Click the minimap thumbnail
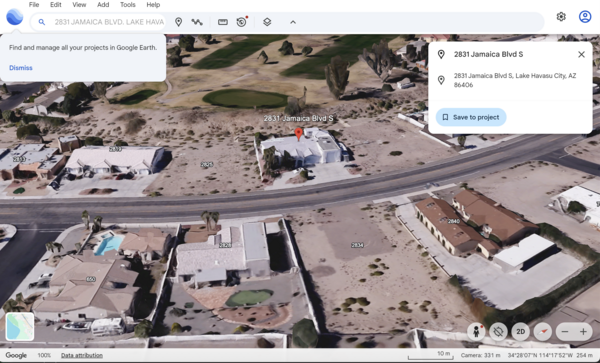This screenshot has height=363, width=600. click(x=20, y=326)
